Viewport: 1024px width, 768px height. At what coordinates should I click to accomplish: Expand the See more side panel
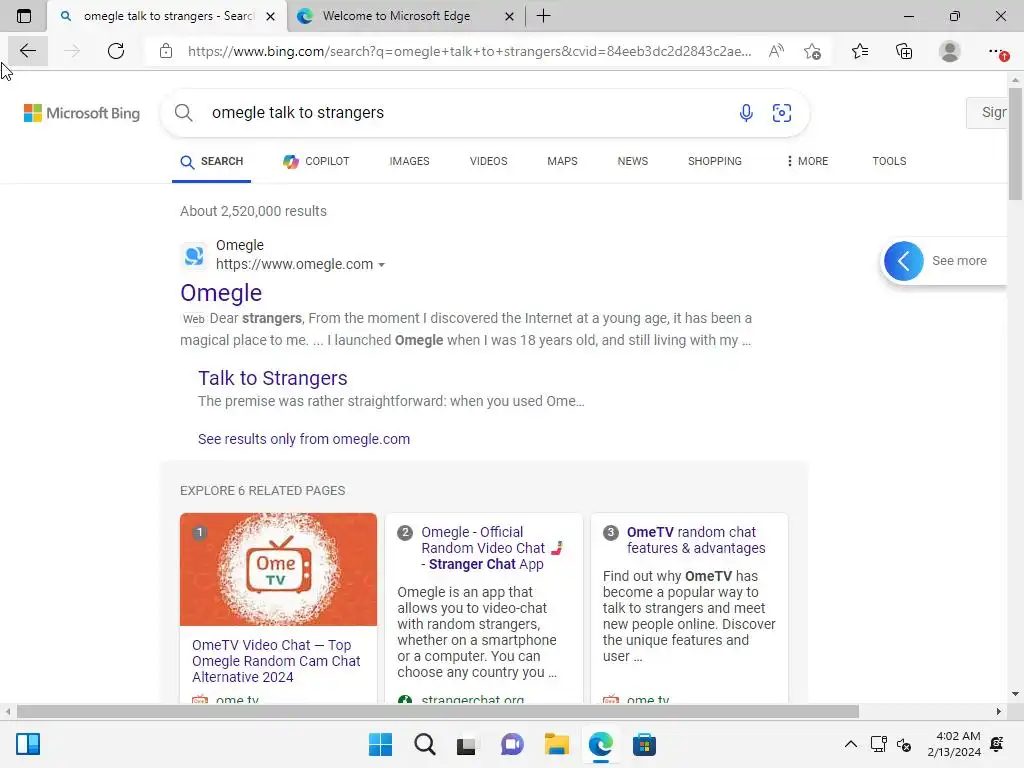point(944,261)
